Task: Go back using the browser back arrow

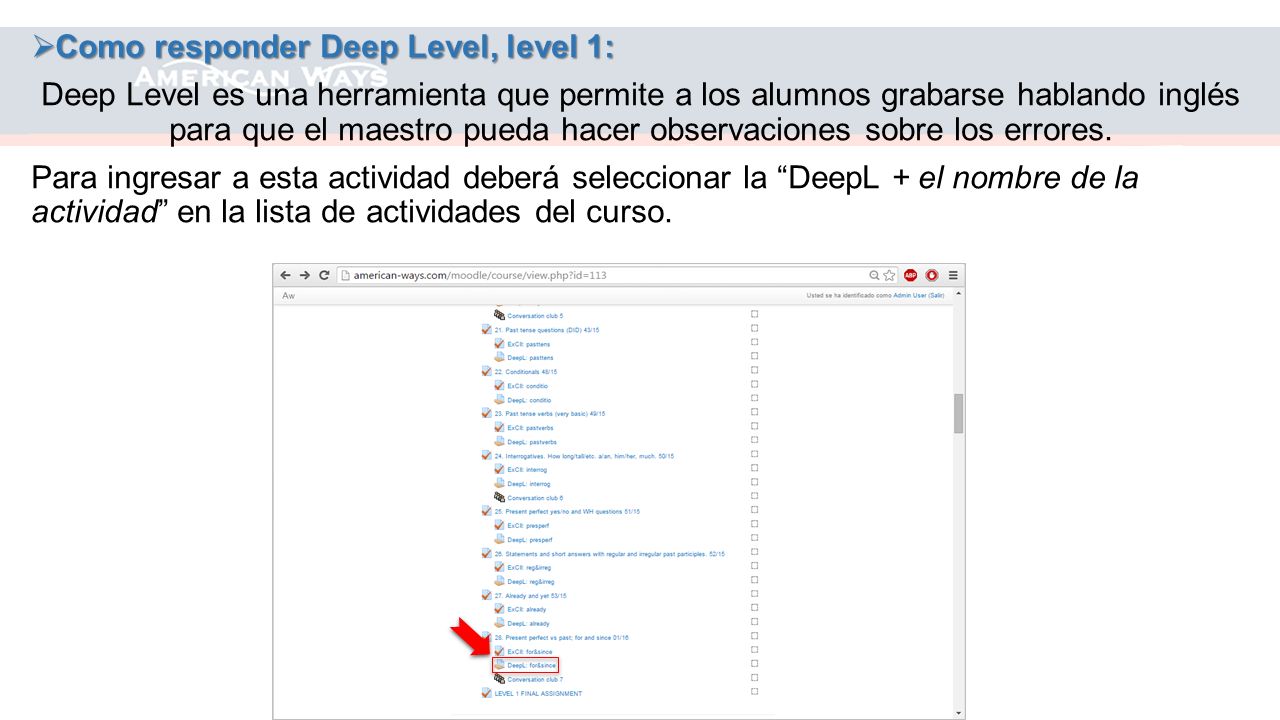Action: coord(285,275)
